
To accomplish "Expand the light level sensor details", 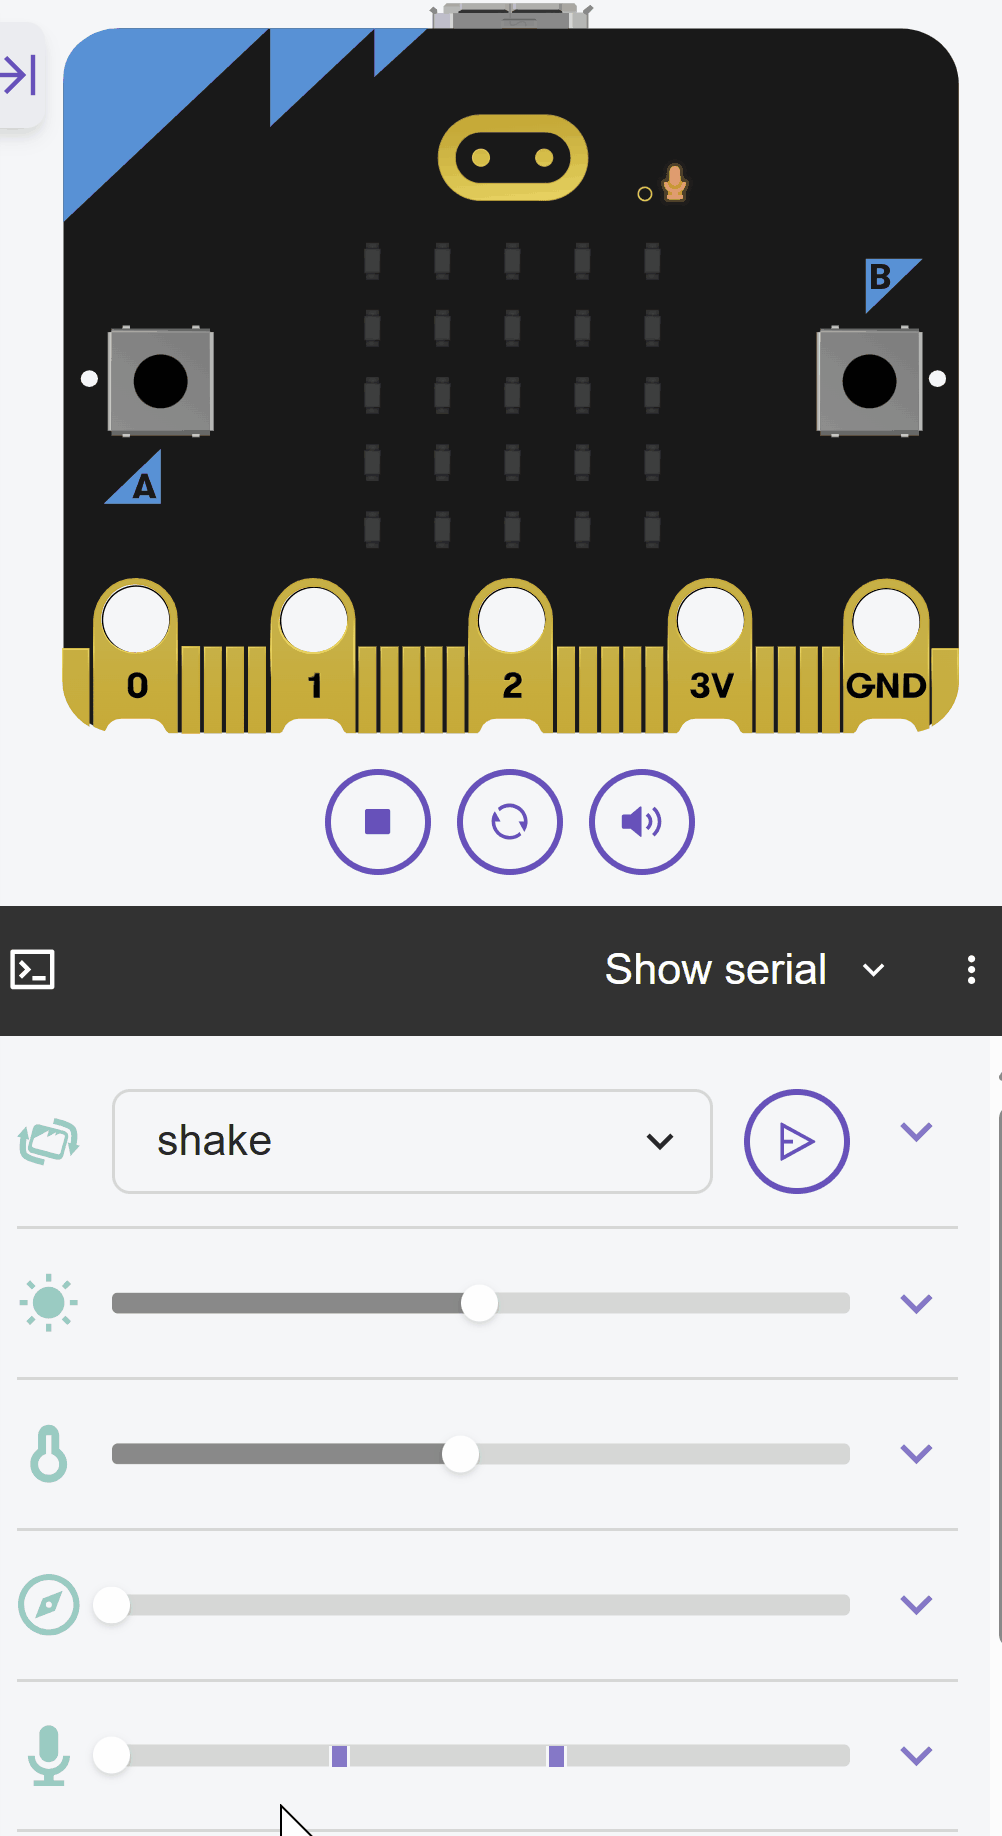I will (916, 1303).
